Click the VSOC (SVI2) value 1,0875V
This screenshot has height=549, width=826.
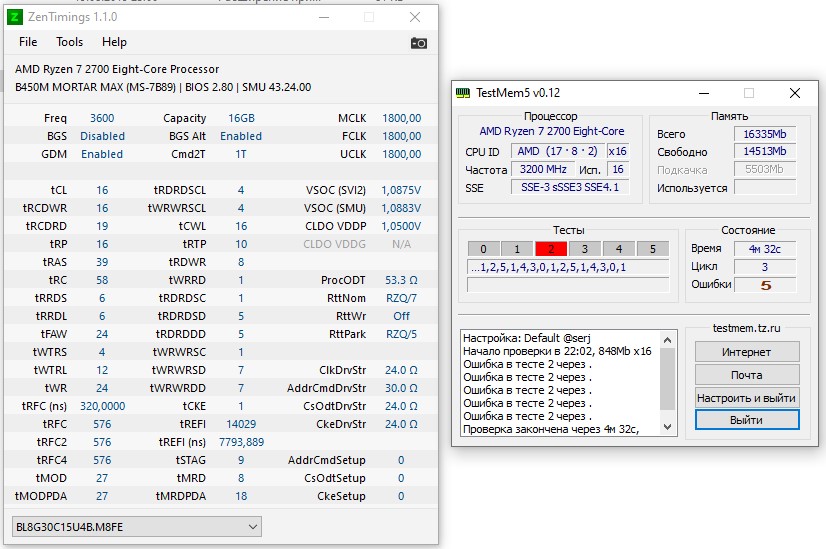[x=401, y=190]
